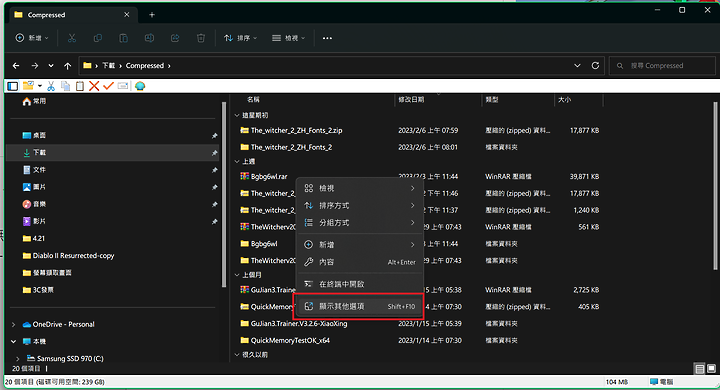Click the 搜尋 Compressed search box
720x390 pixels.
tap(662, 66)
